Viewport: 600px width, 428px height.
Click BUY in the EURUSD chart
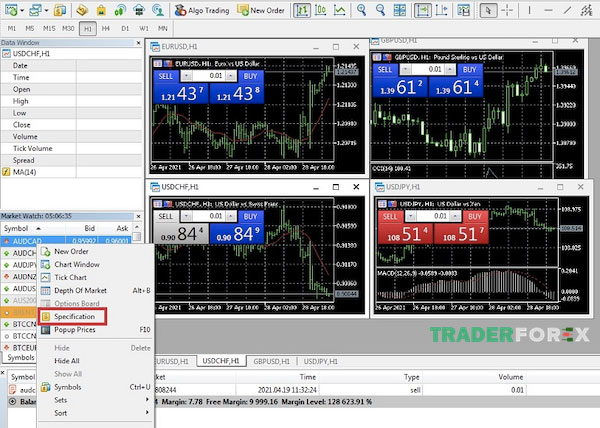pyautogui.click(x=250, y=76)
